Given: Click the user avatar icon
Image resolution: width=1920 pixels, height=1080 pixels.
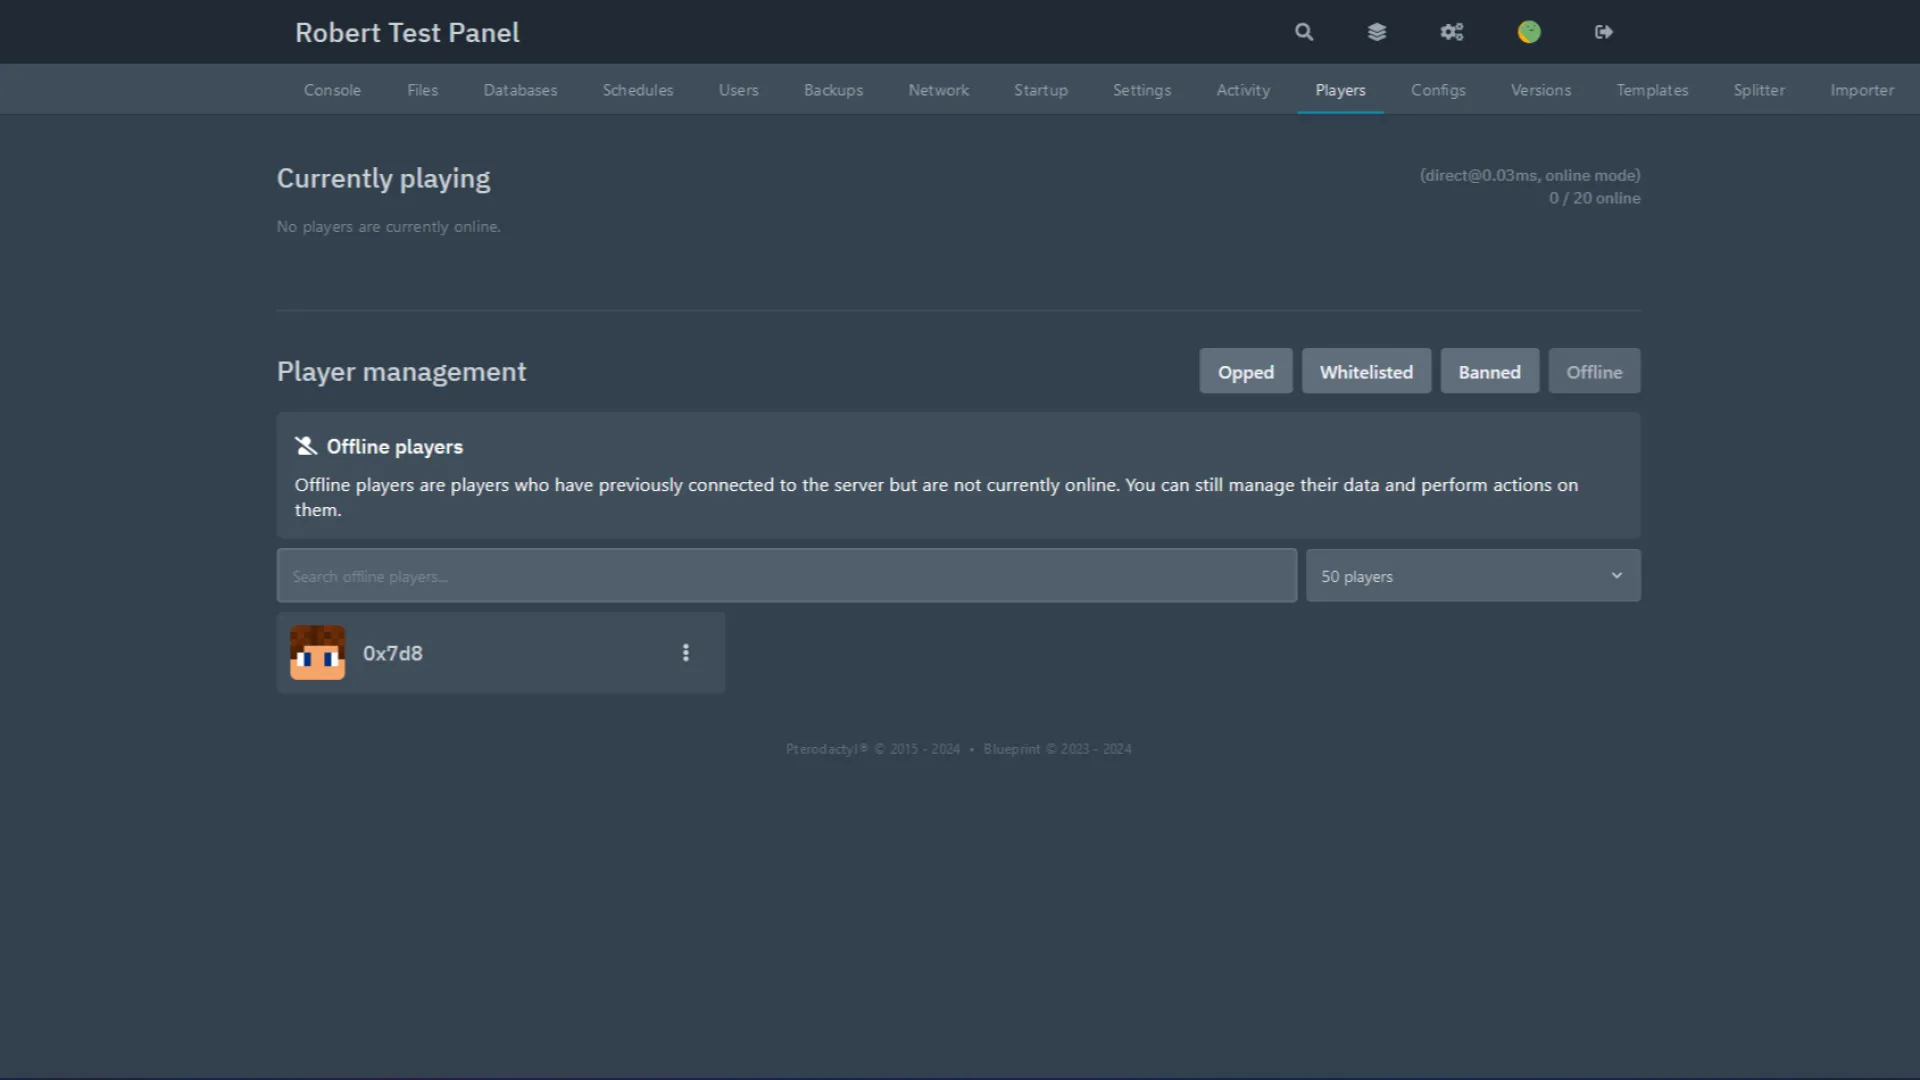Looking at the screenshot, I should (1528, 31).
